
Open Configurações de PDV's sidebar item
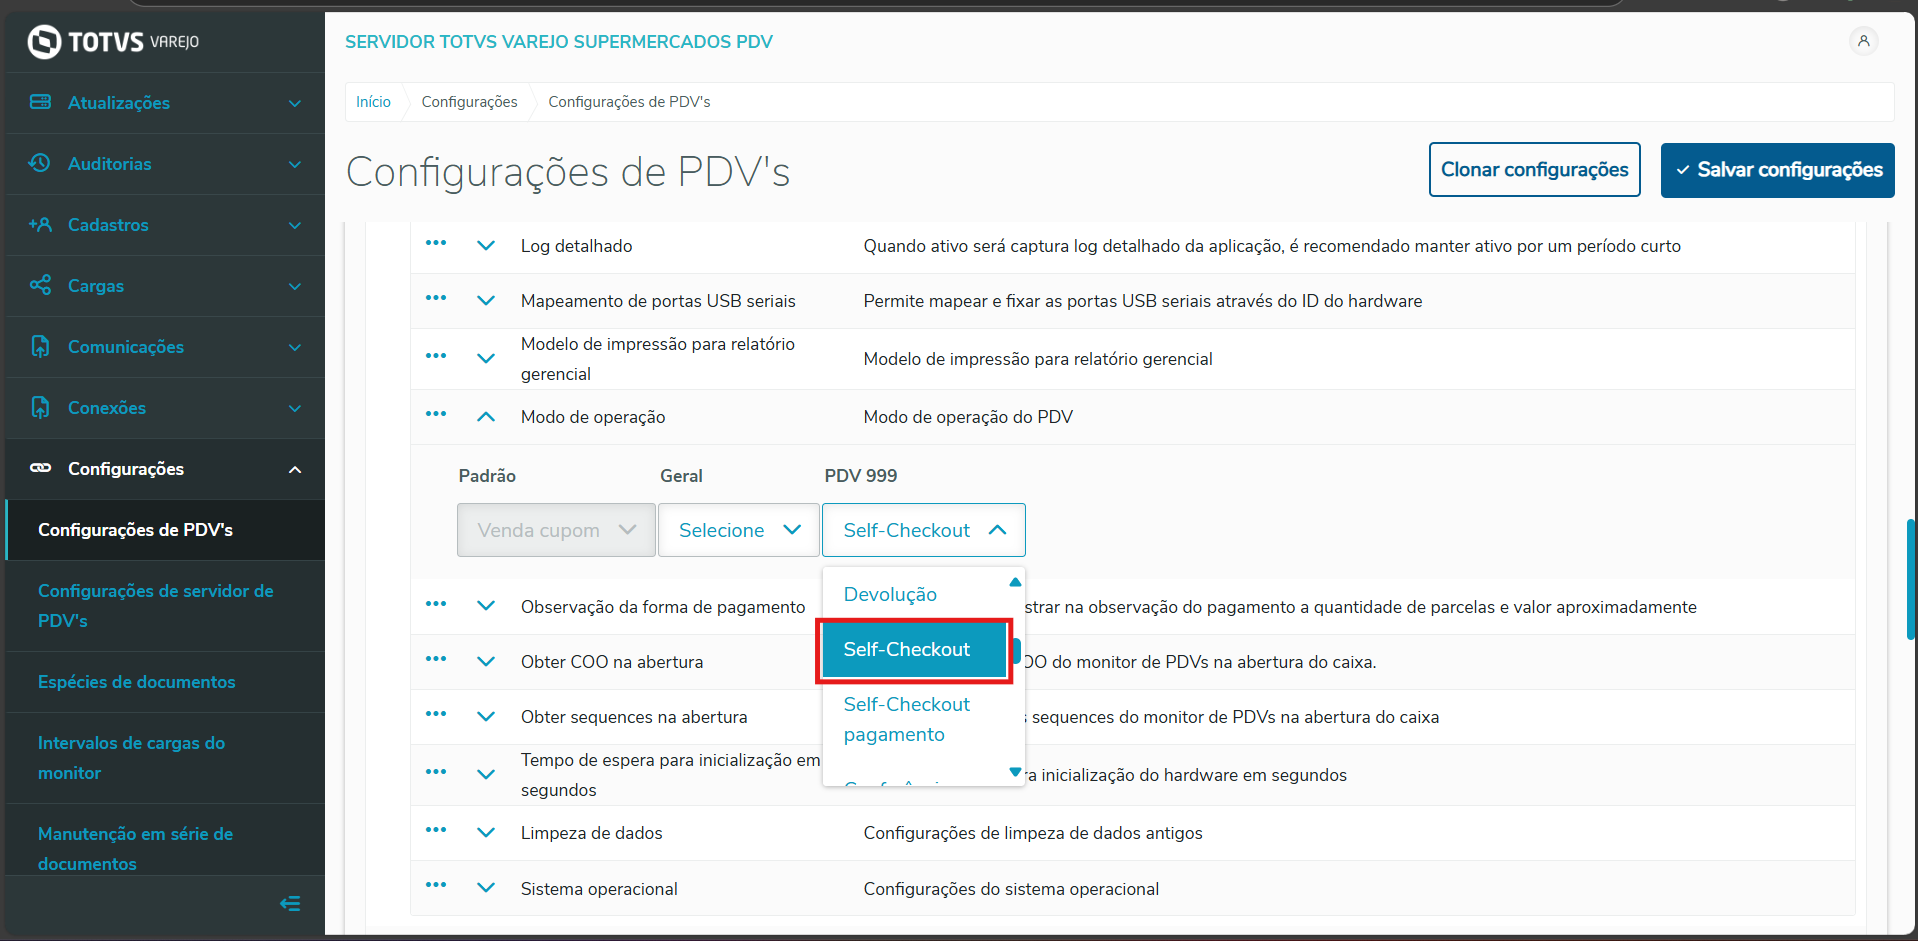165,530
